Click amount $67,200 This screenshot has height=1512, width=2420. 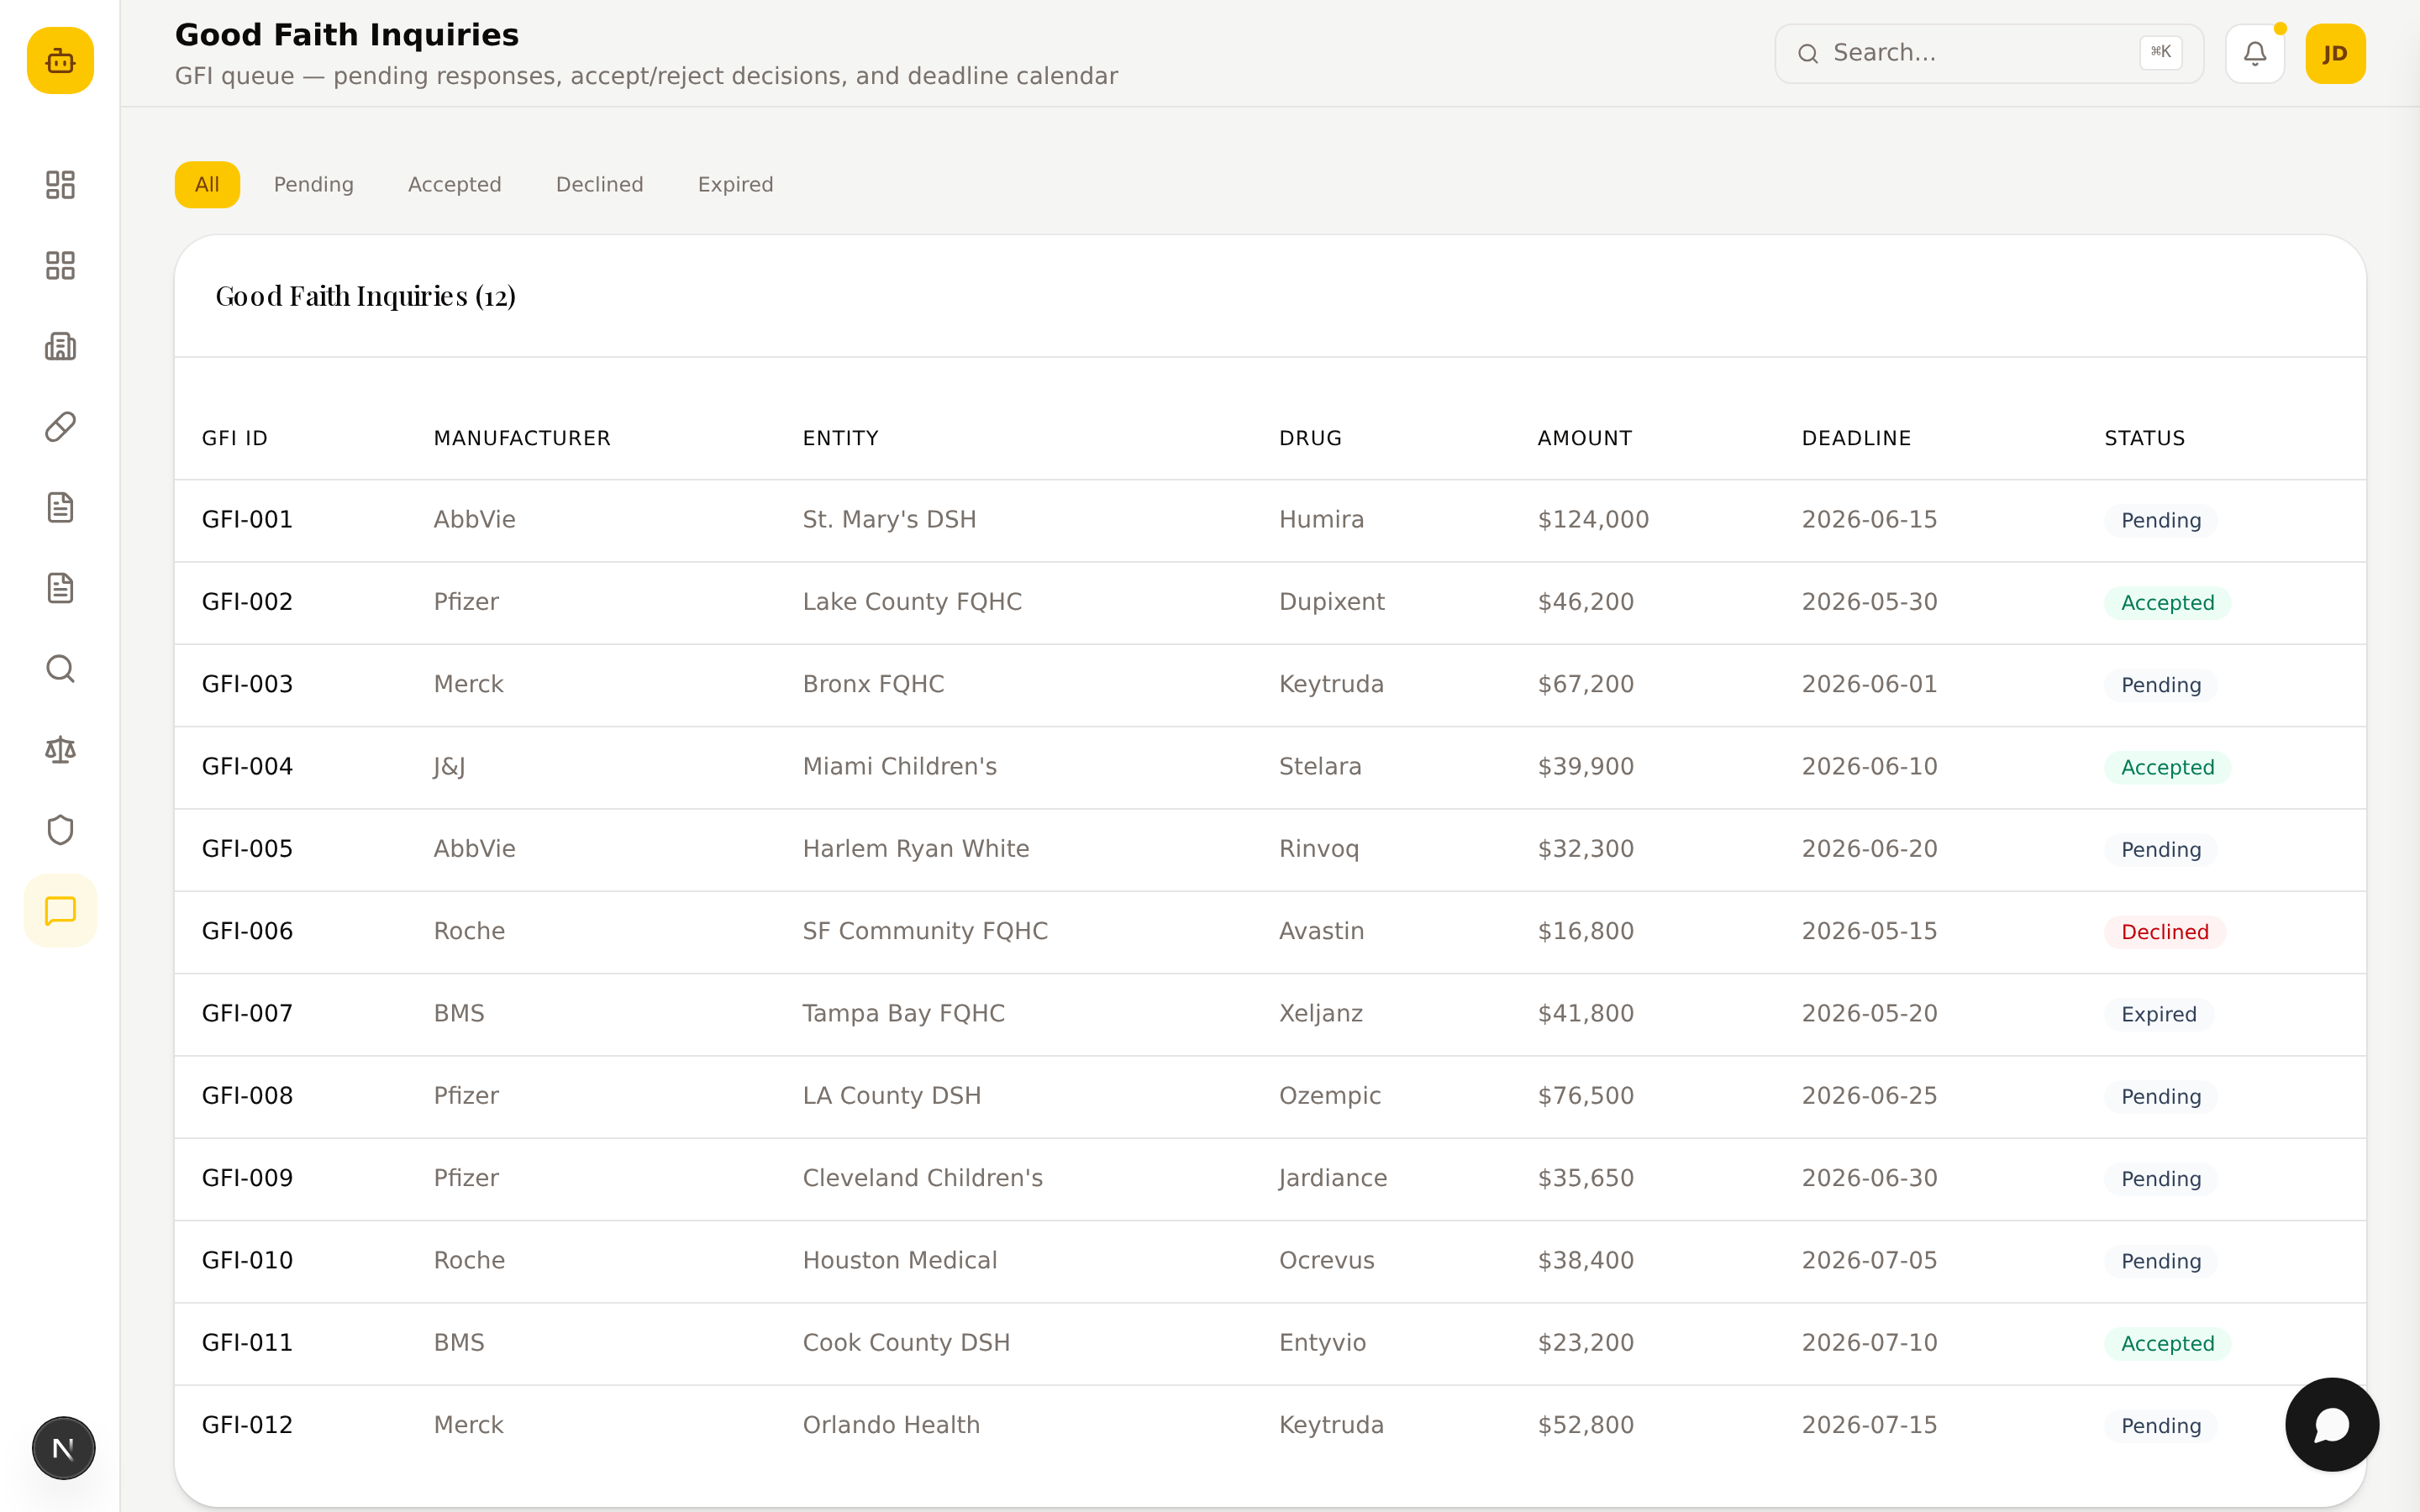point(1585,684)
